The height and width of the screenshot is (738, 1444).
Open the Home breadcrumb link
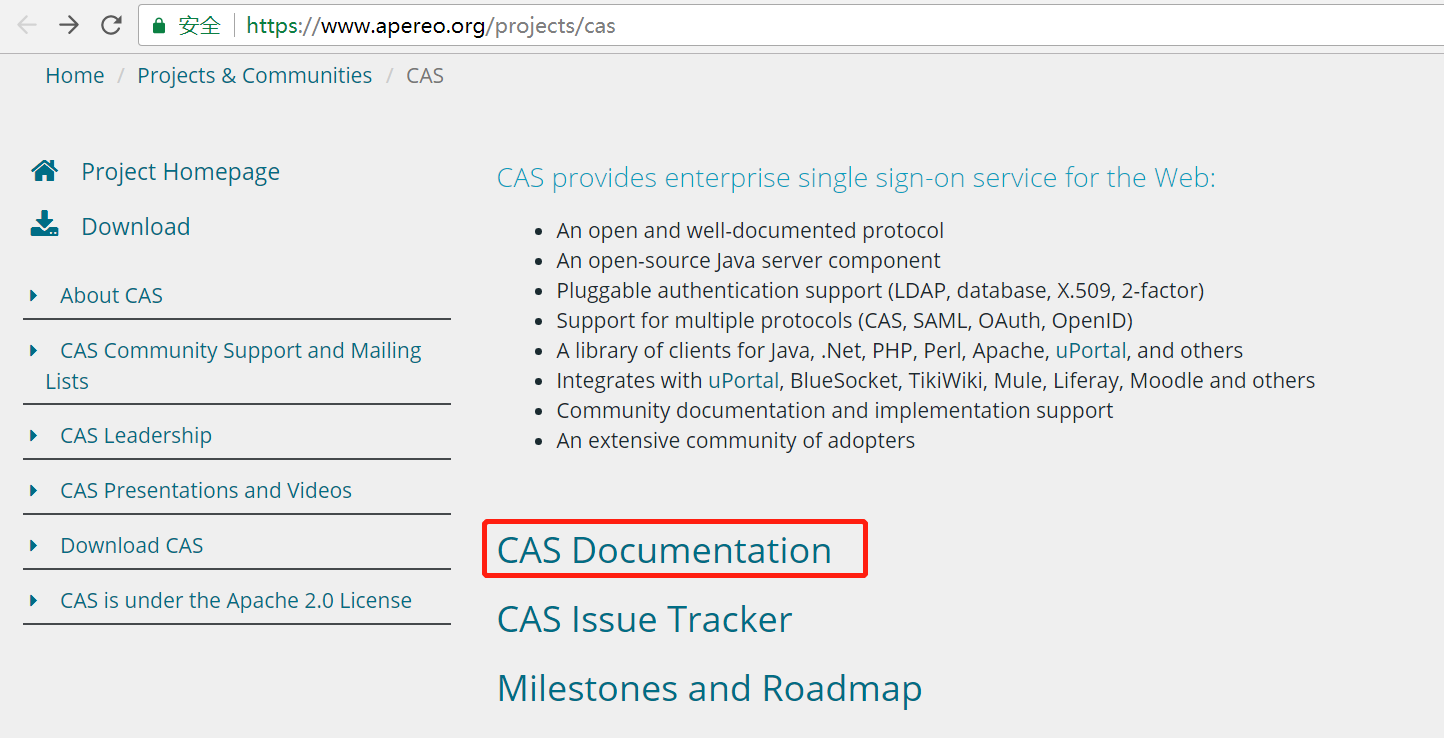click(75, 76)
